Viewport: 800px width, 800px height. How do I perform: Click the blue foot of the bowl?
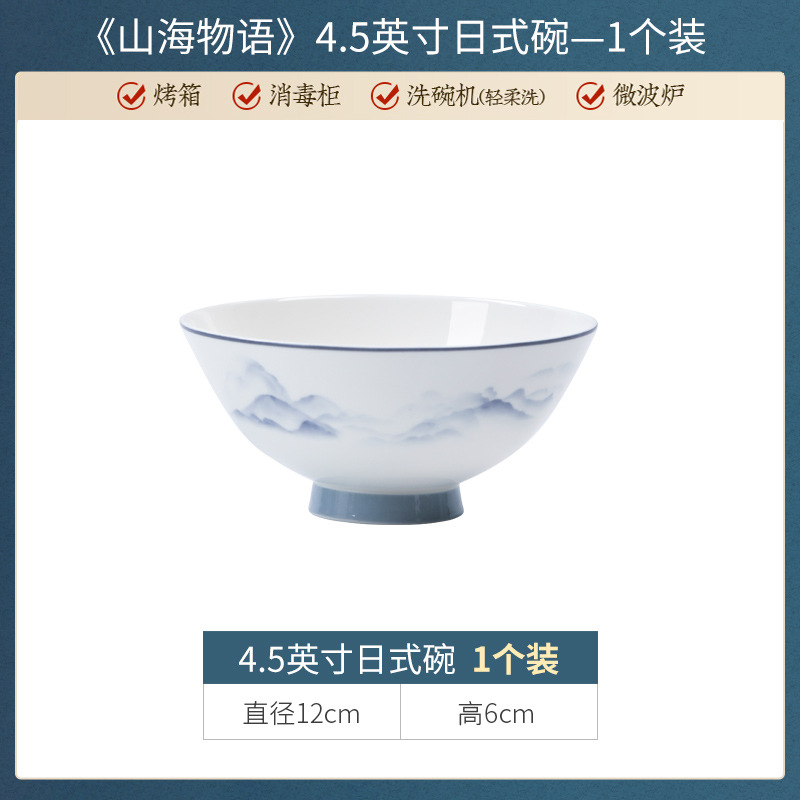pos(386,503)
